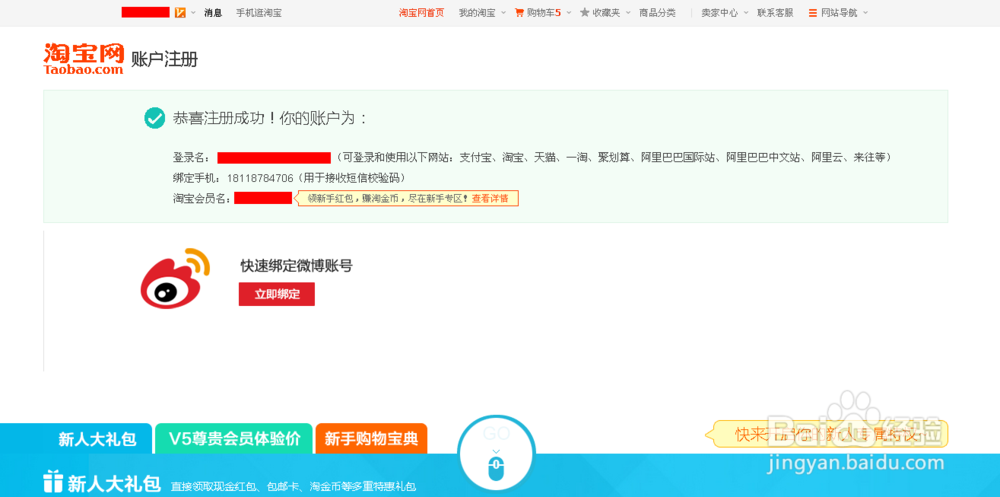Open 消息 messages link
Screen dimensions: 1000x497
[213, 13]
